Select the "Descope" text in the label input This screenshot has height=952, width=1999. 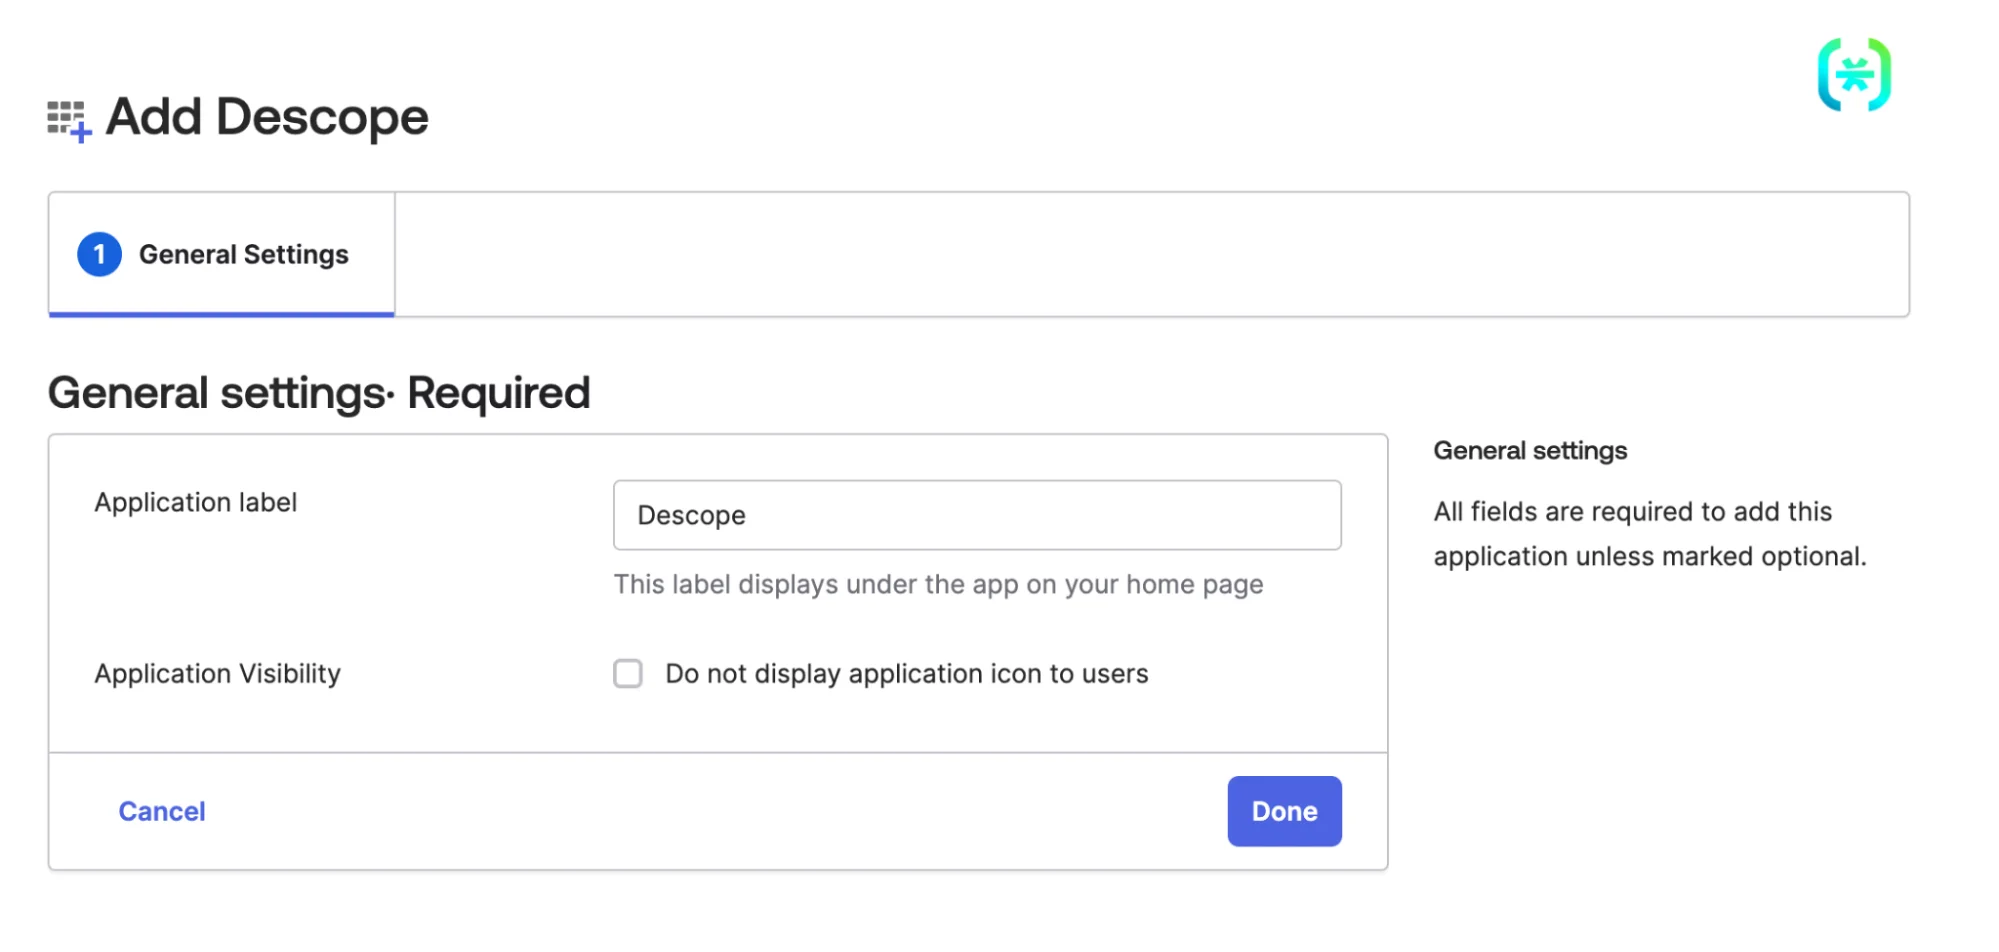[691, 515]
